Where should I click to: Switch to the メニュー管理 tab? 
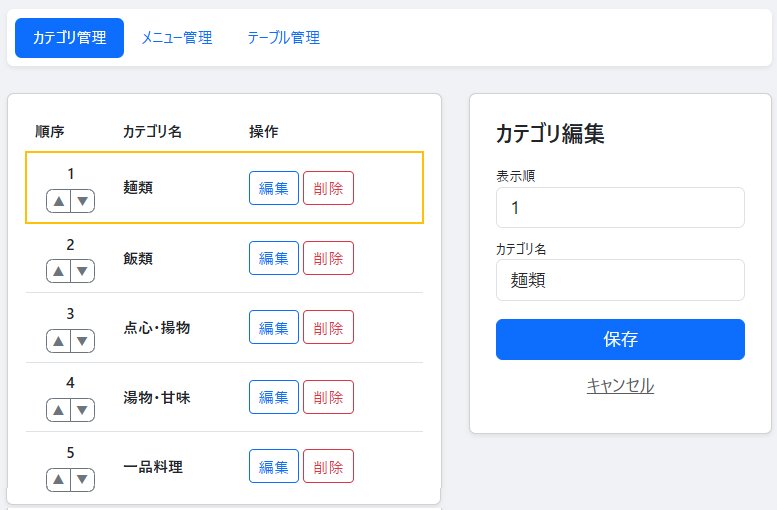tap(177, 38)
